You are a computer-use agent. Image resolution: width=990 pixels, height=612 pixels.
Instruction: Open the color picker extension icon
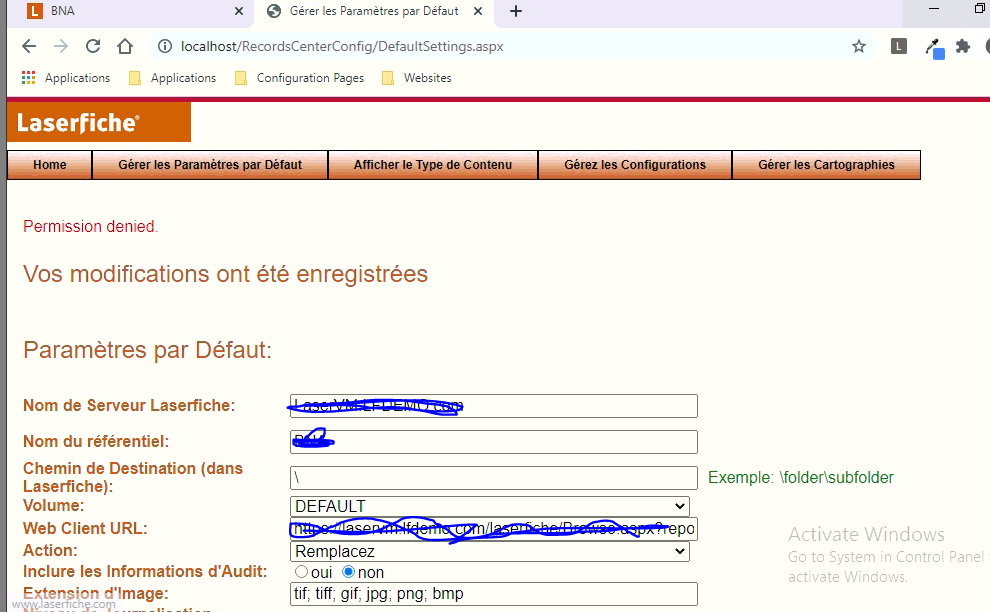(934, 47)
